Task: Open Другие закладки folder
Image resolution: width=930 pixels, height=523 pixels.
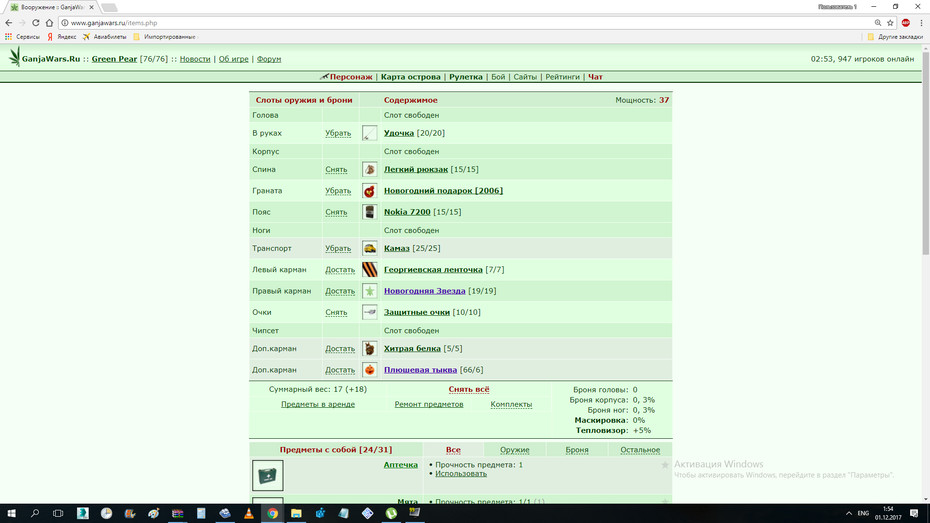Action: coord(895,37)
